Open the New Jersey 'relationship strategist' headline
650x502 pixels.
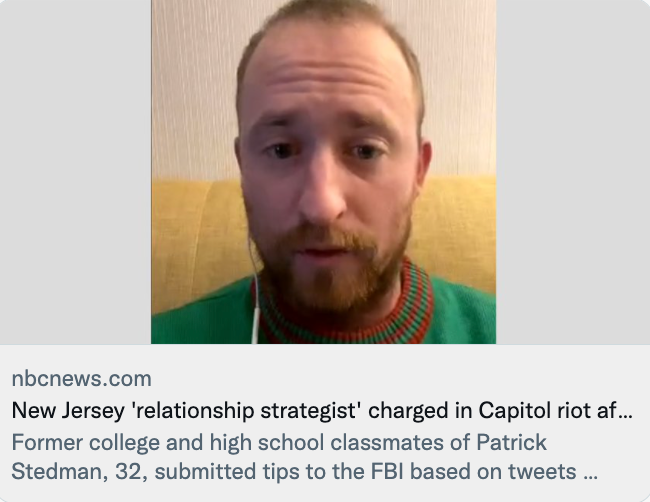coord(322,411)
